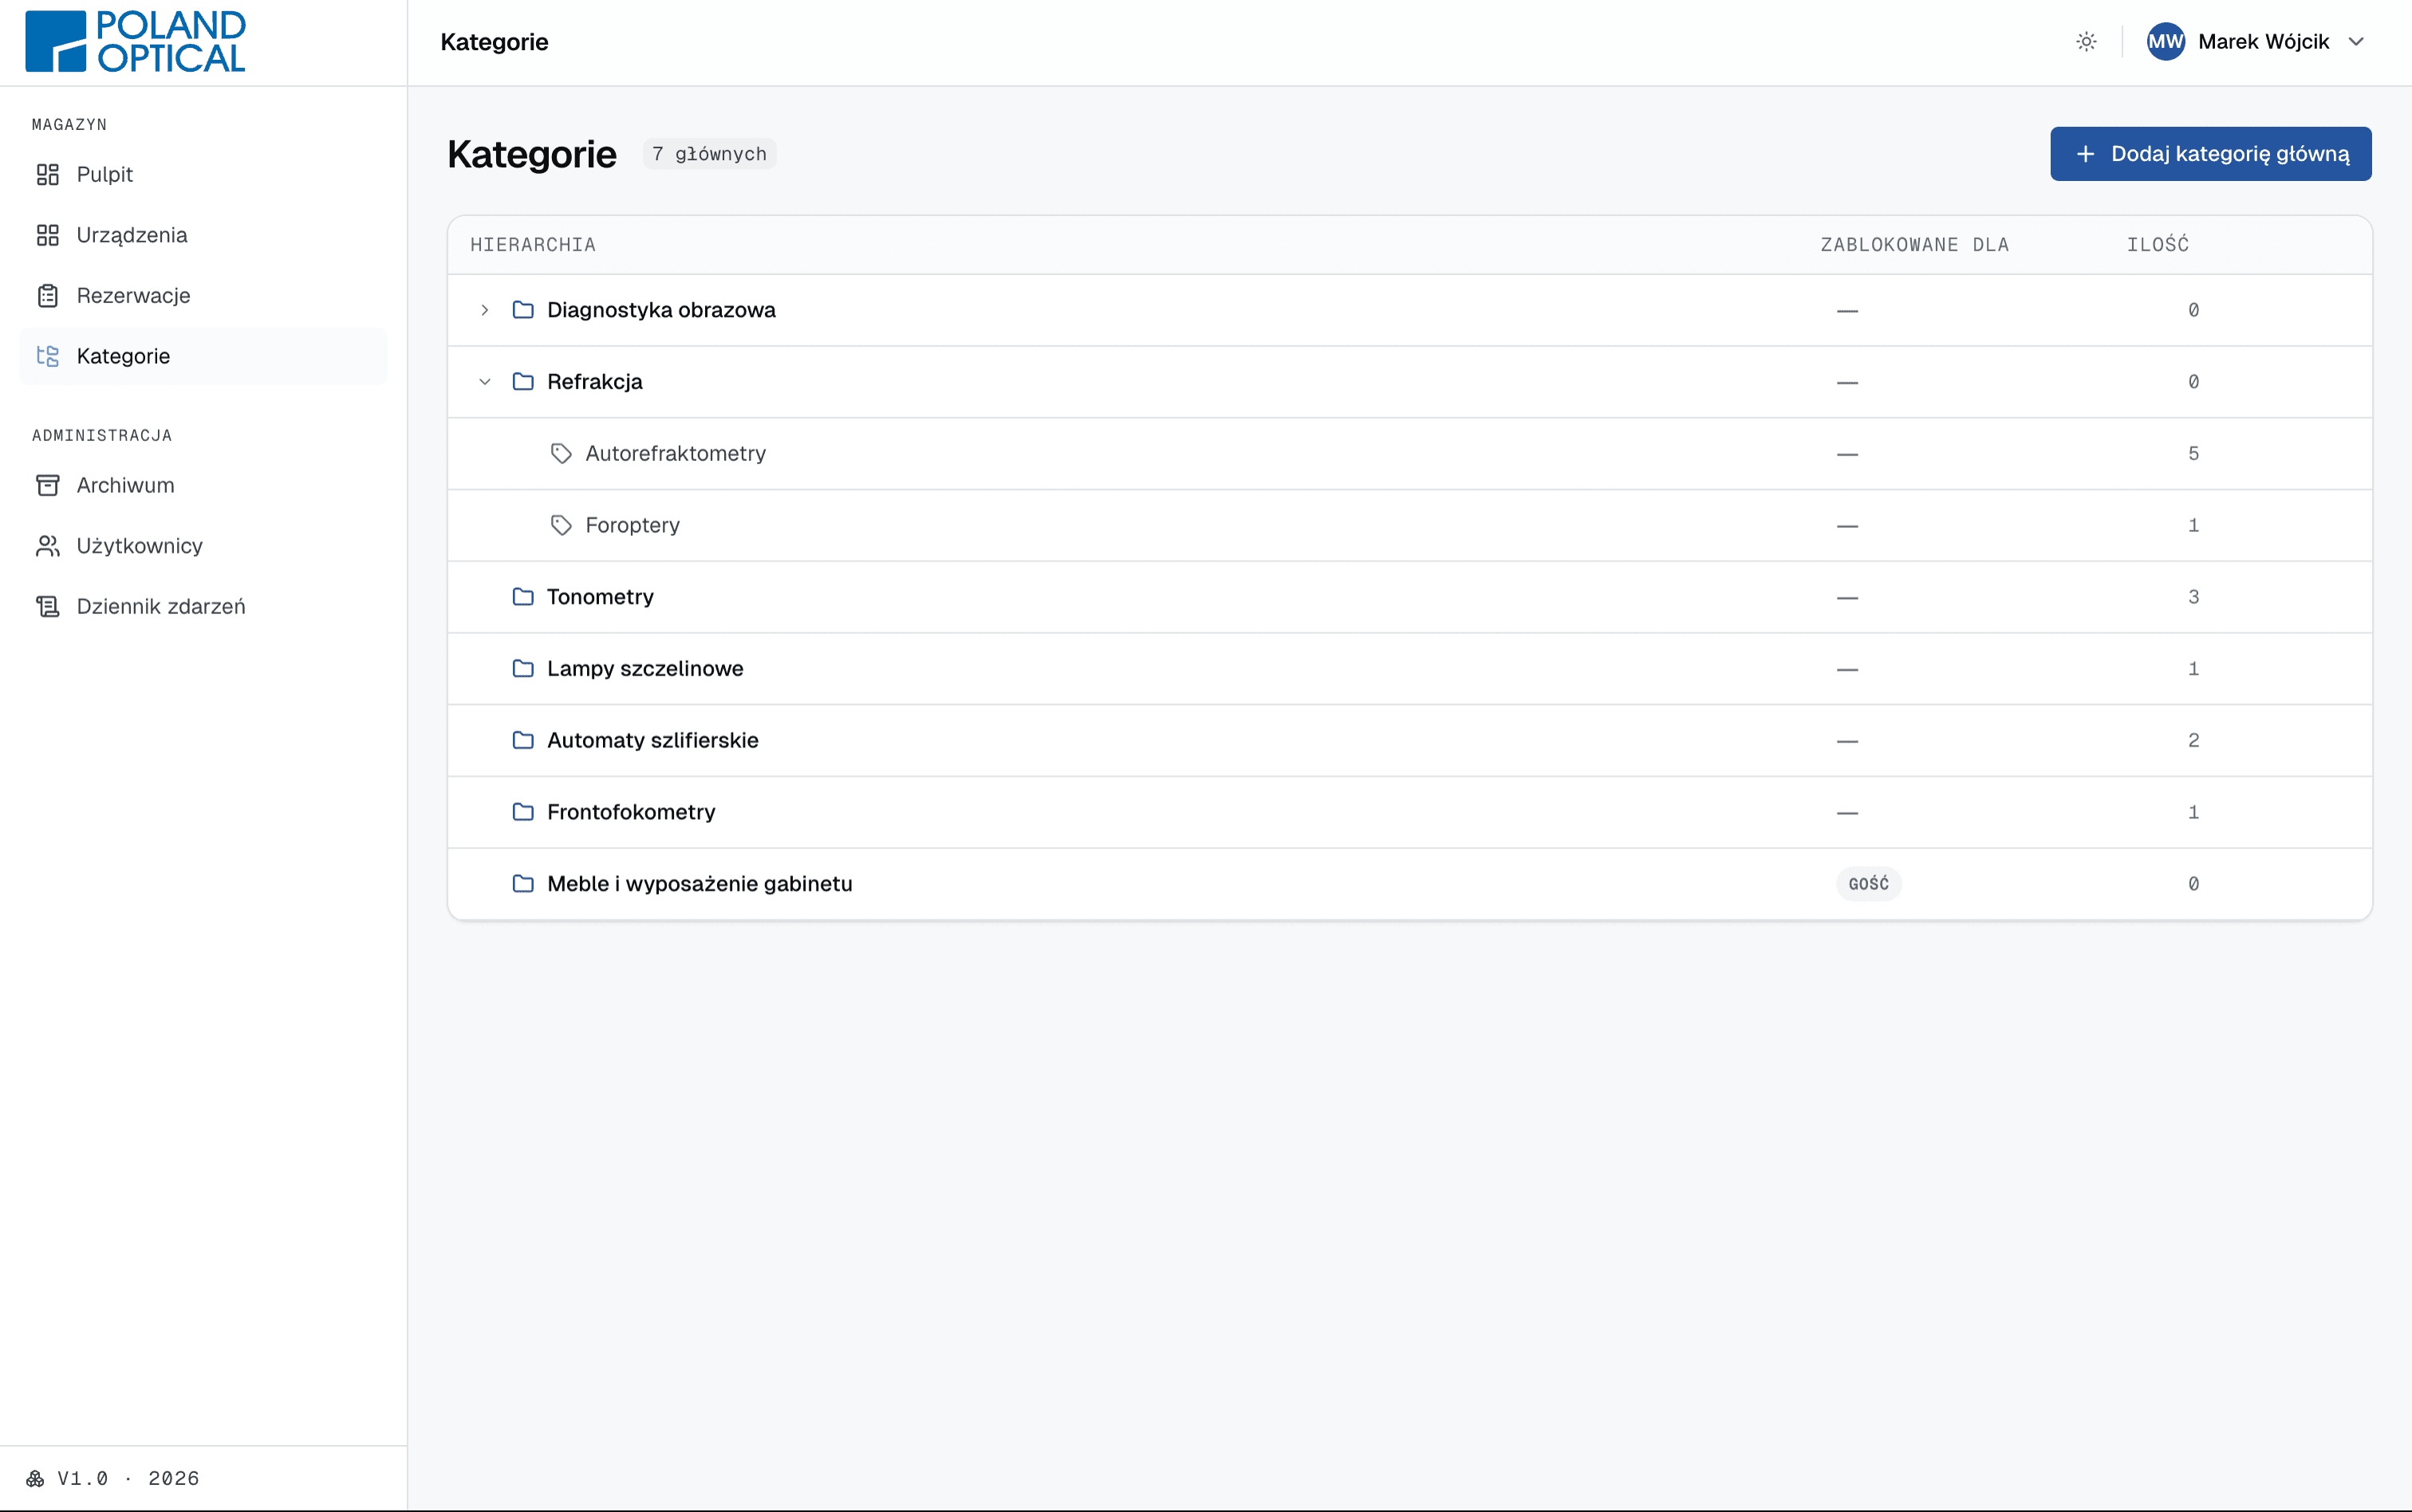
Task: Click the MW user avatar
Action: click(x=2166, y=42)
